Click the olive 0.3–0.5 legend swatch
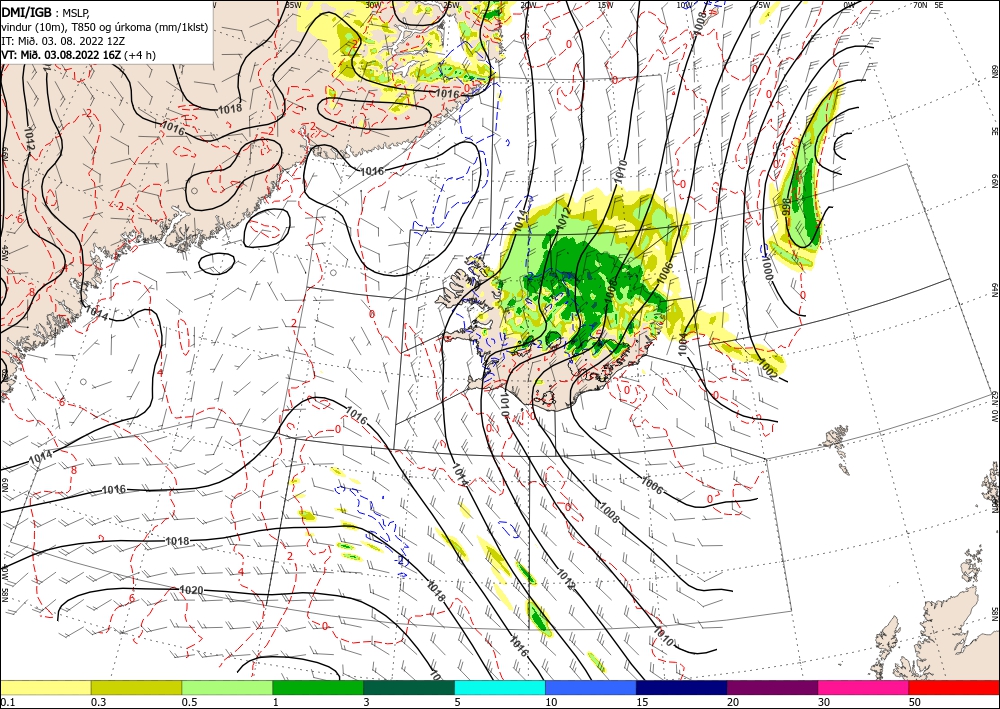Screen dimensions: 1000x709 point(136,687)
